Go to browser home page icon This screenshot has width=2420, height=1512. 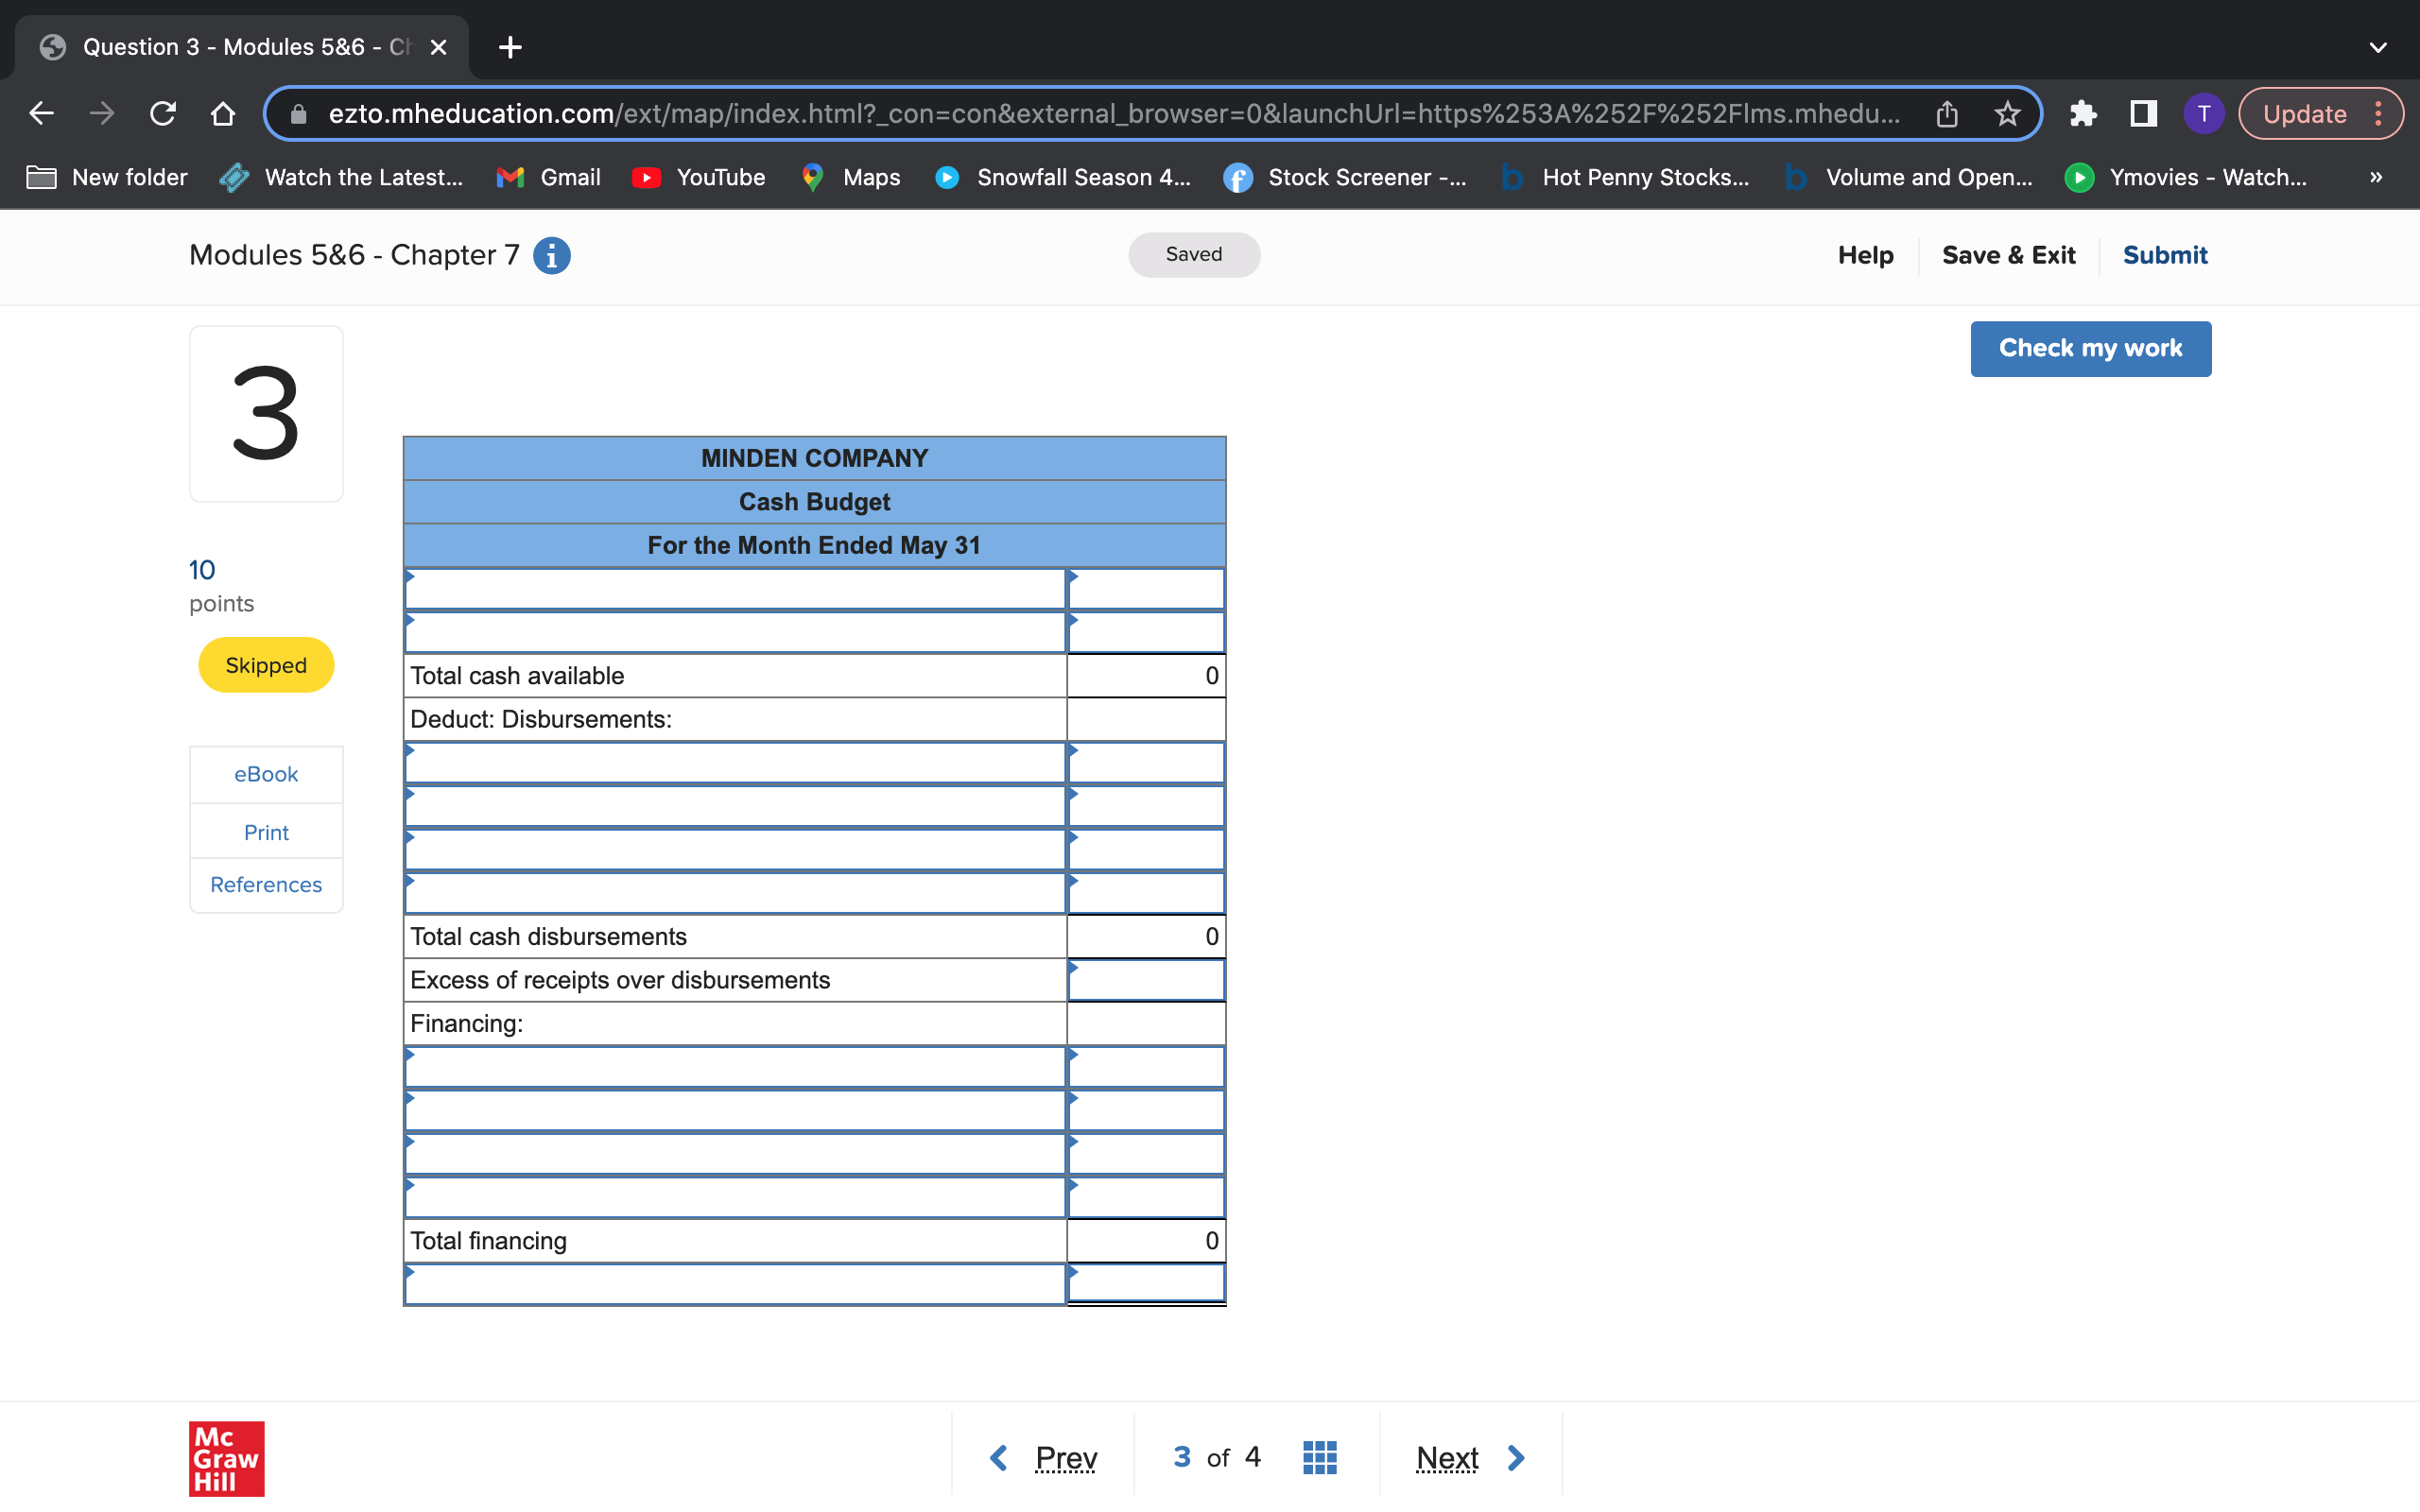(223, 114)
